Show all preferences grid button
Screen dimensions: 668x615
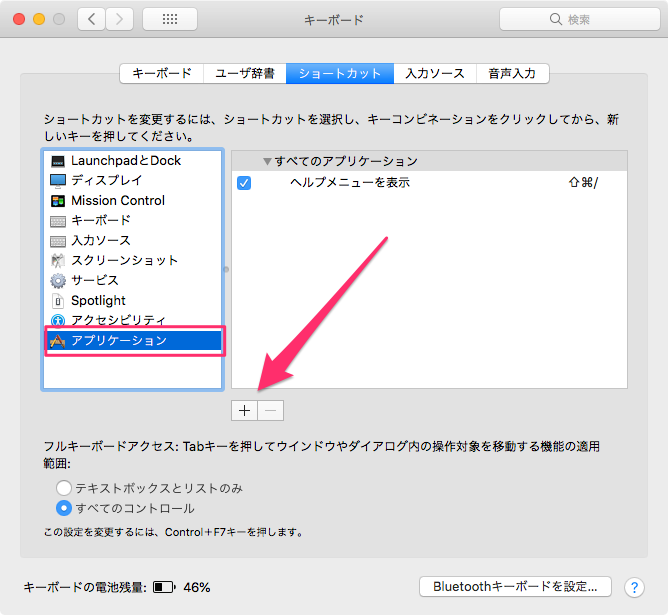click(x=170, y=19)
